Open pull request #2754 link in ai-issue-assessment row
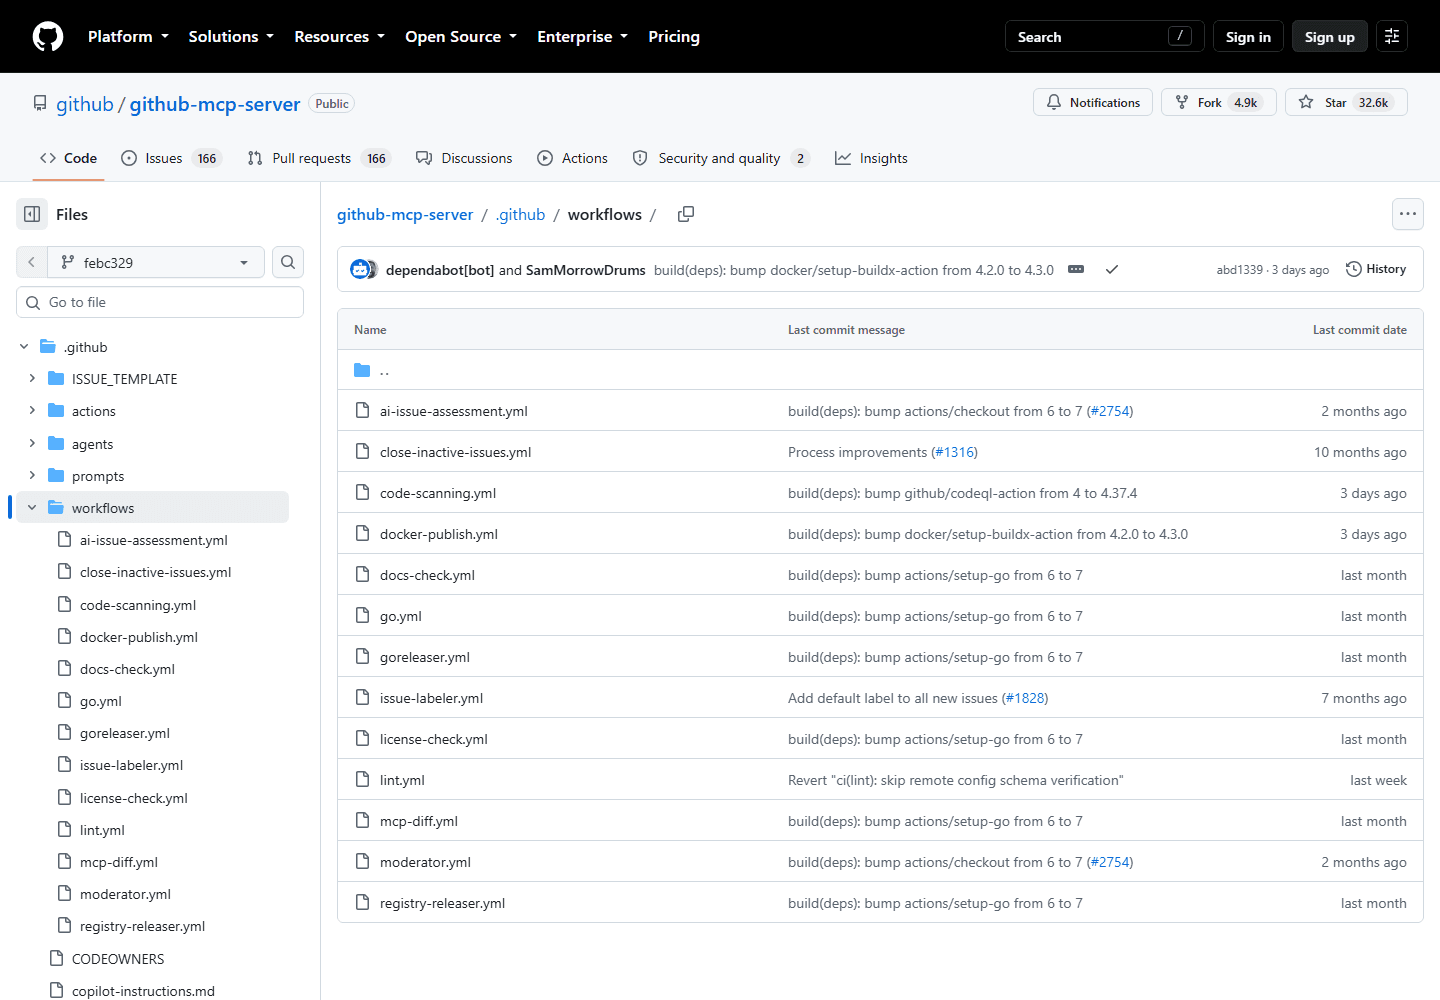This screenshot has height=1000, width=1440. tap(1110, 411)
